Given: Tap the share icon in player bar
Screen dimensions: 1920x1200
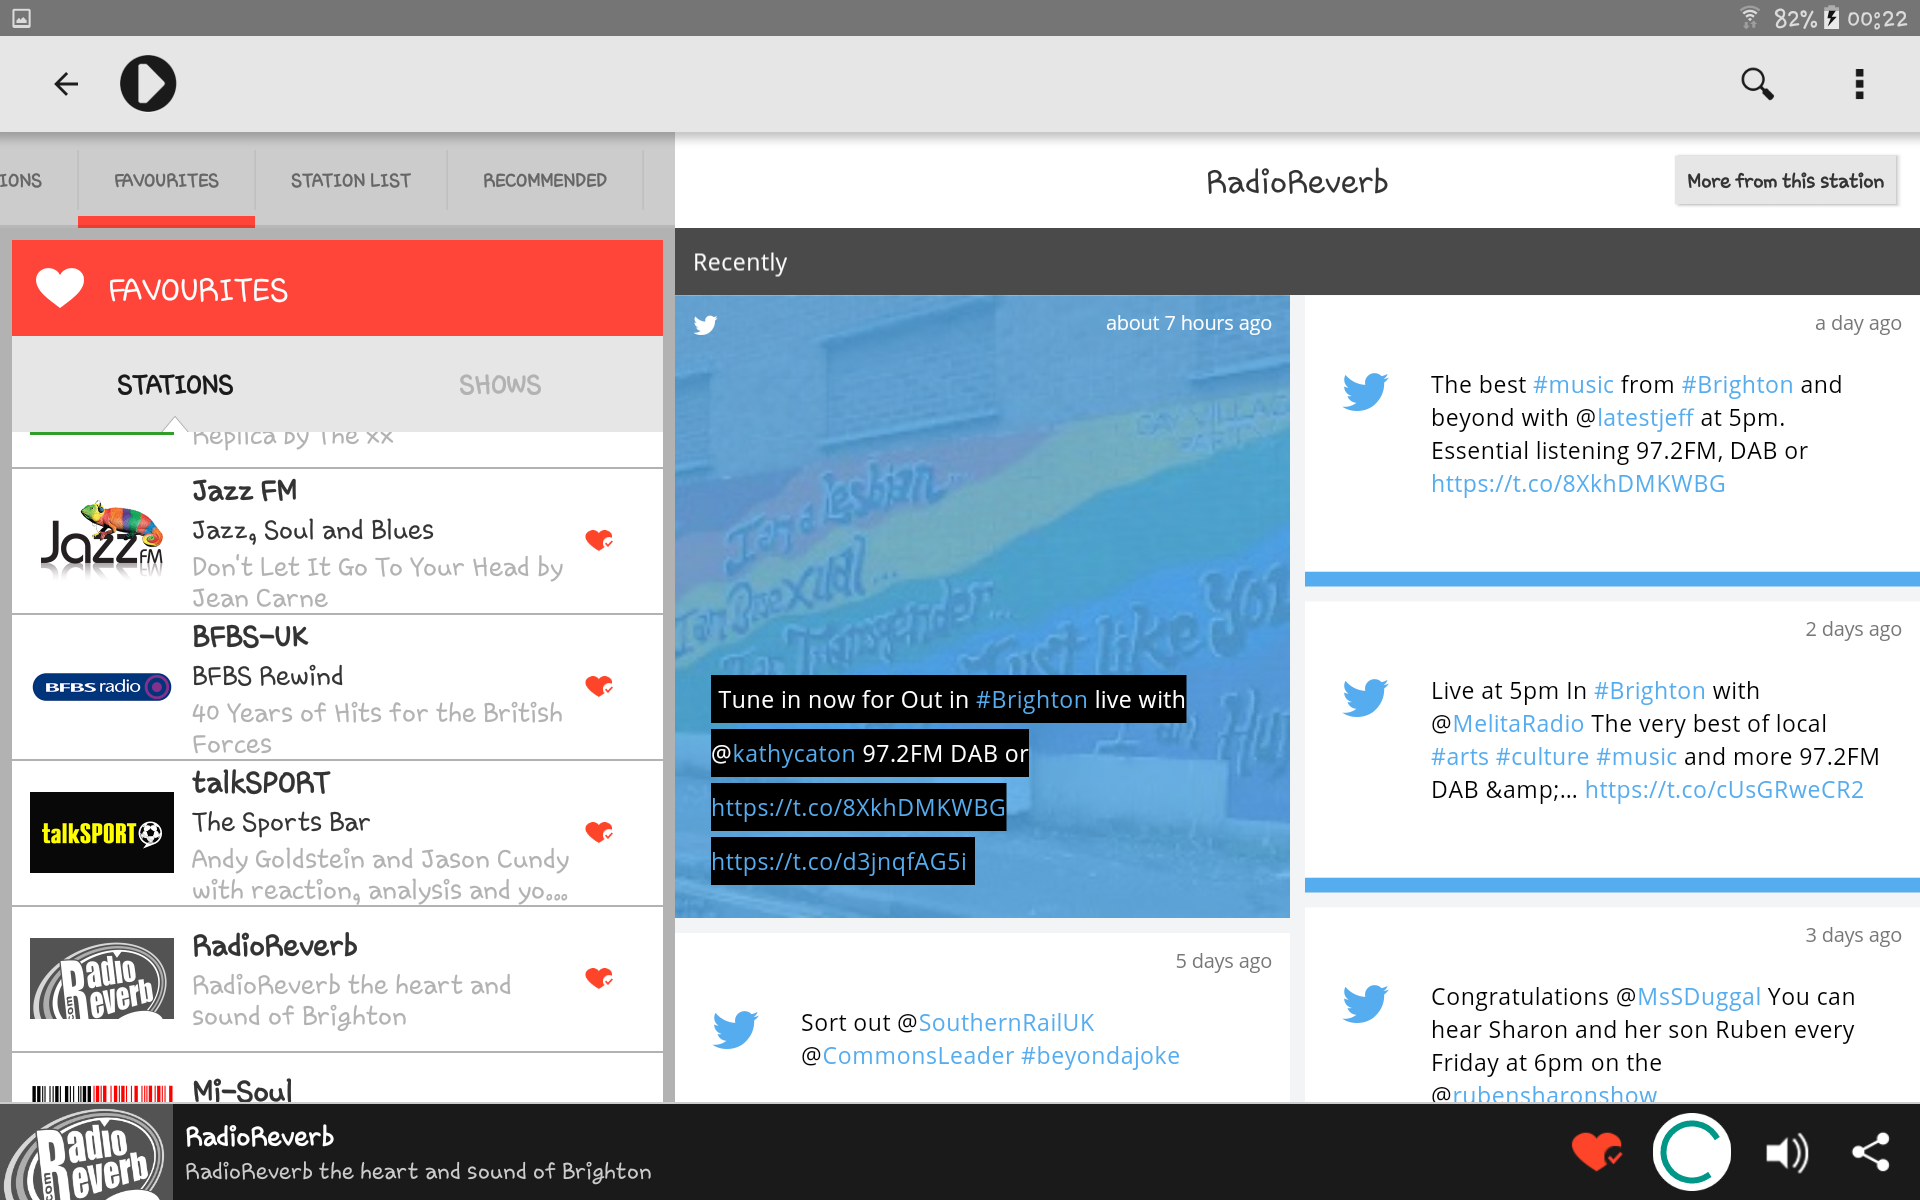Looking at the screenshot, I should tap(1871, 1152).
